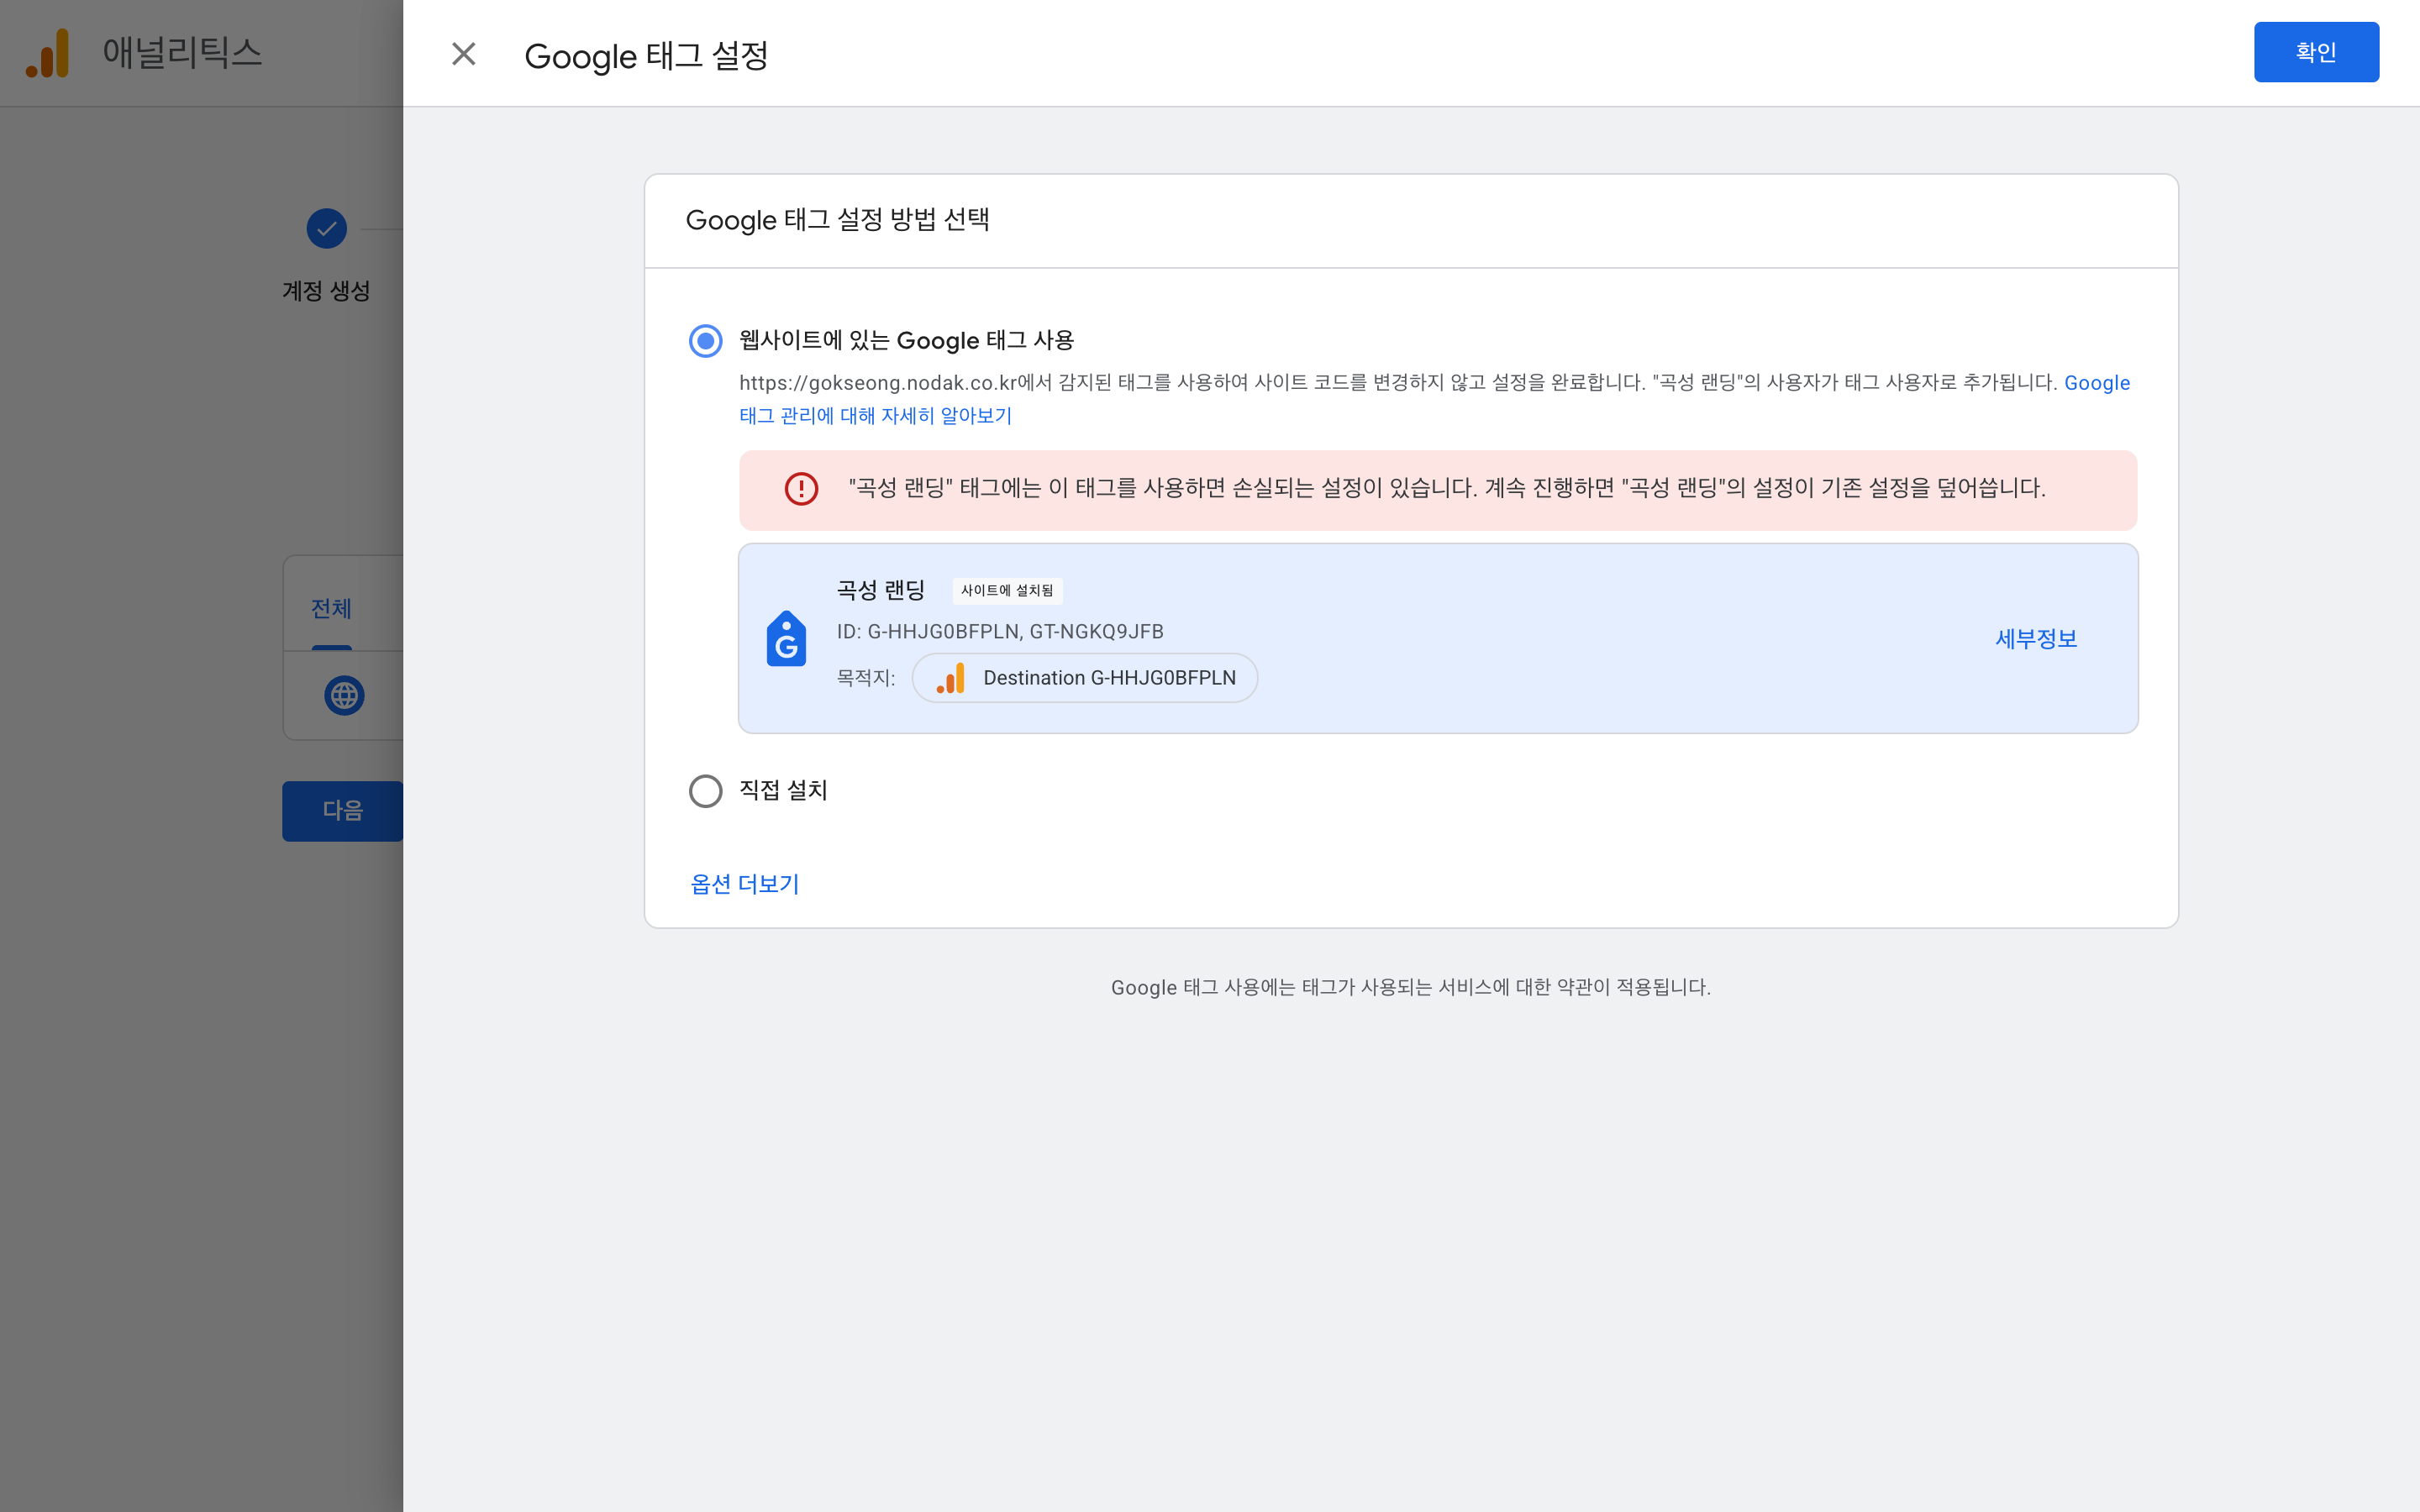Close the Google 태그 설정 panel
2420x1512 pixels.
pyautogui.click(x=463, y=54)
